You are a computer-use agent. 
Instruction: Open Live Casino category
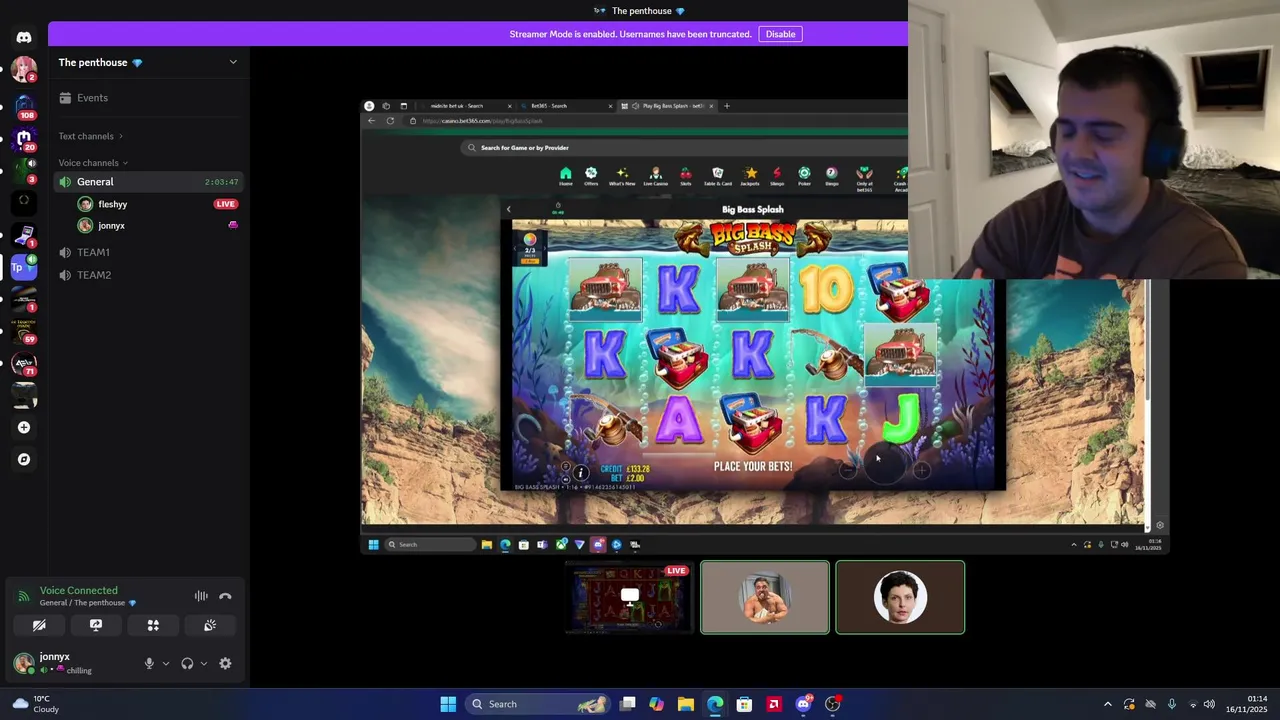coord(655,177)
